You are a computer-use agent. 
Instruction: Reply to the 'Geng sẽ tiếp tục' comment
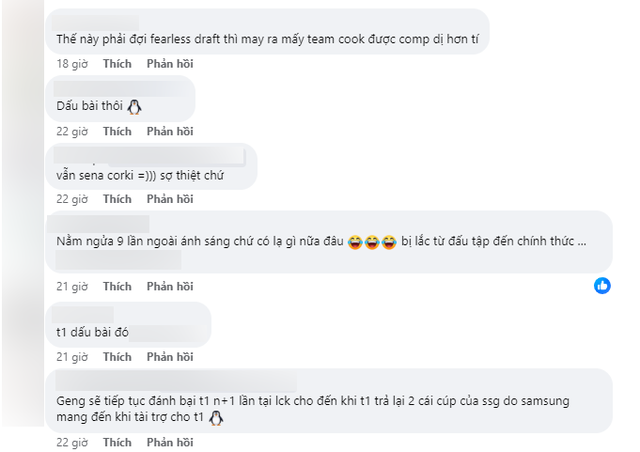point(168,442)
